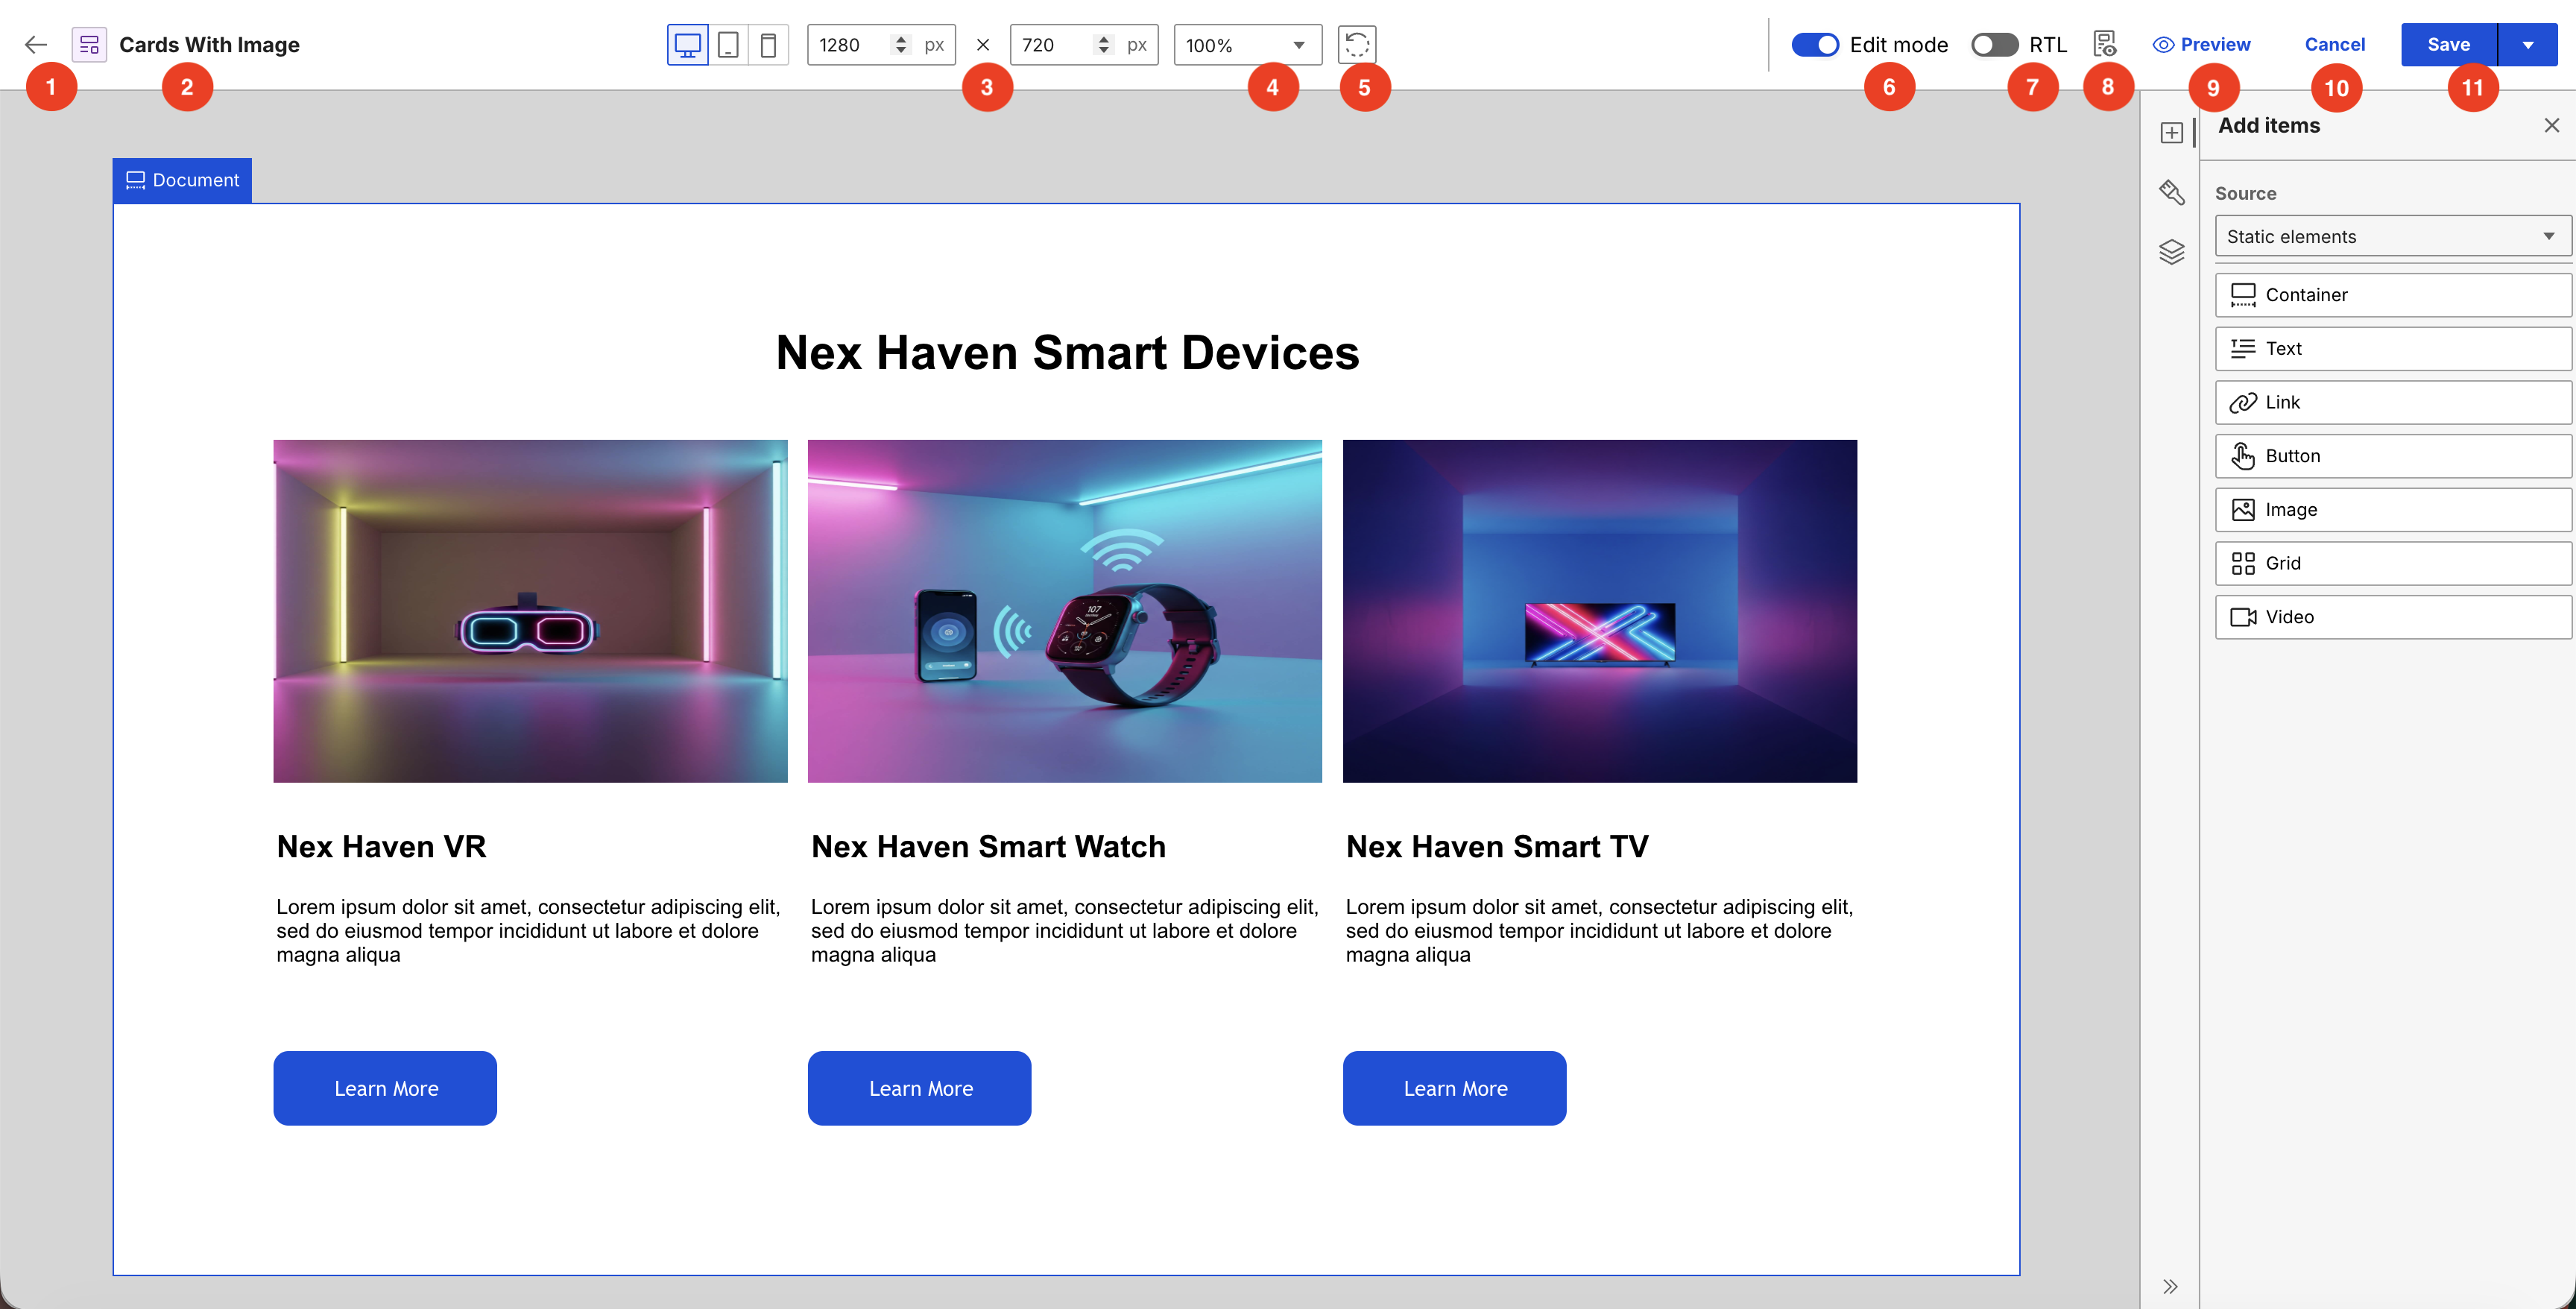The height and width of the screenshot is (1309, 2576).
Task: Click Learn More under Smart TV
Action: click(x=1454, y=1088)
